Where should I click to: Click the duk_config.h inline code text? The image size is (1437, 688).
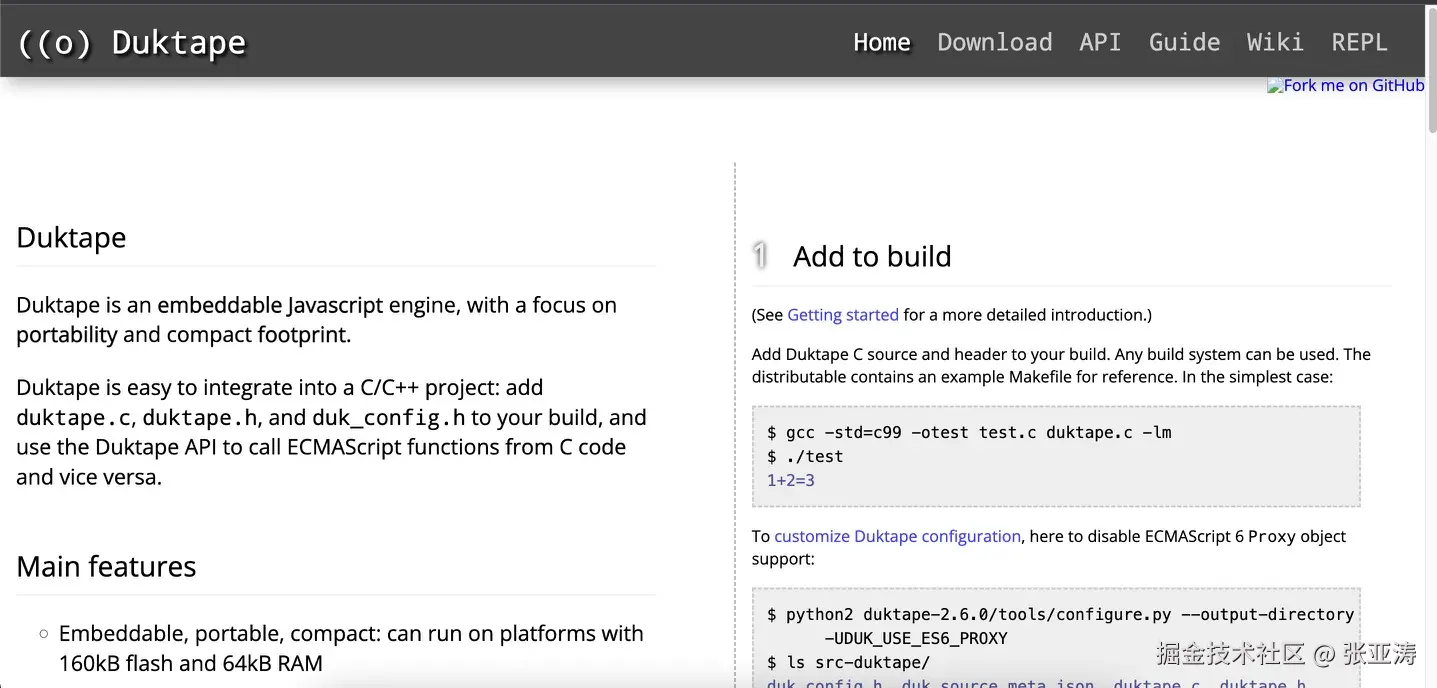388,418
